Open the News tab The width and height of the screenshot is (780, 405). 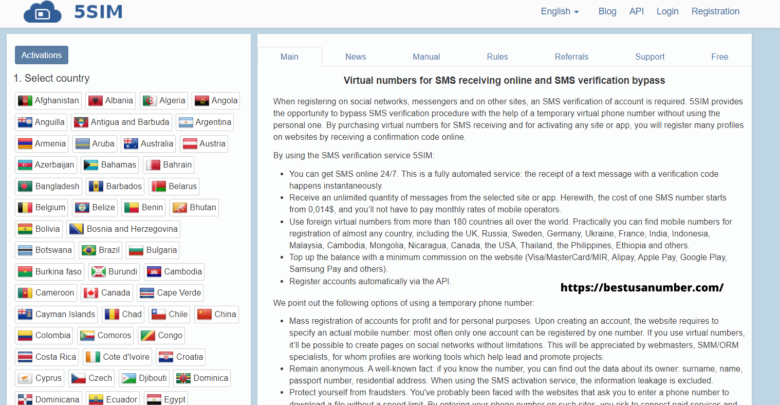coord(356,57)
